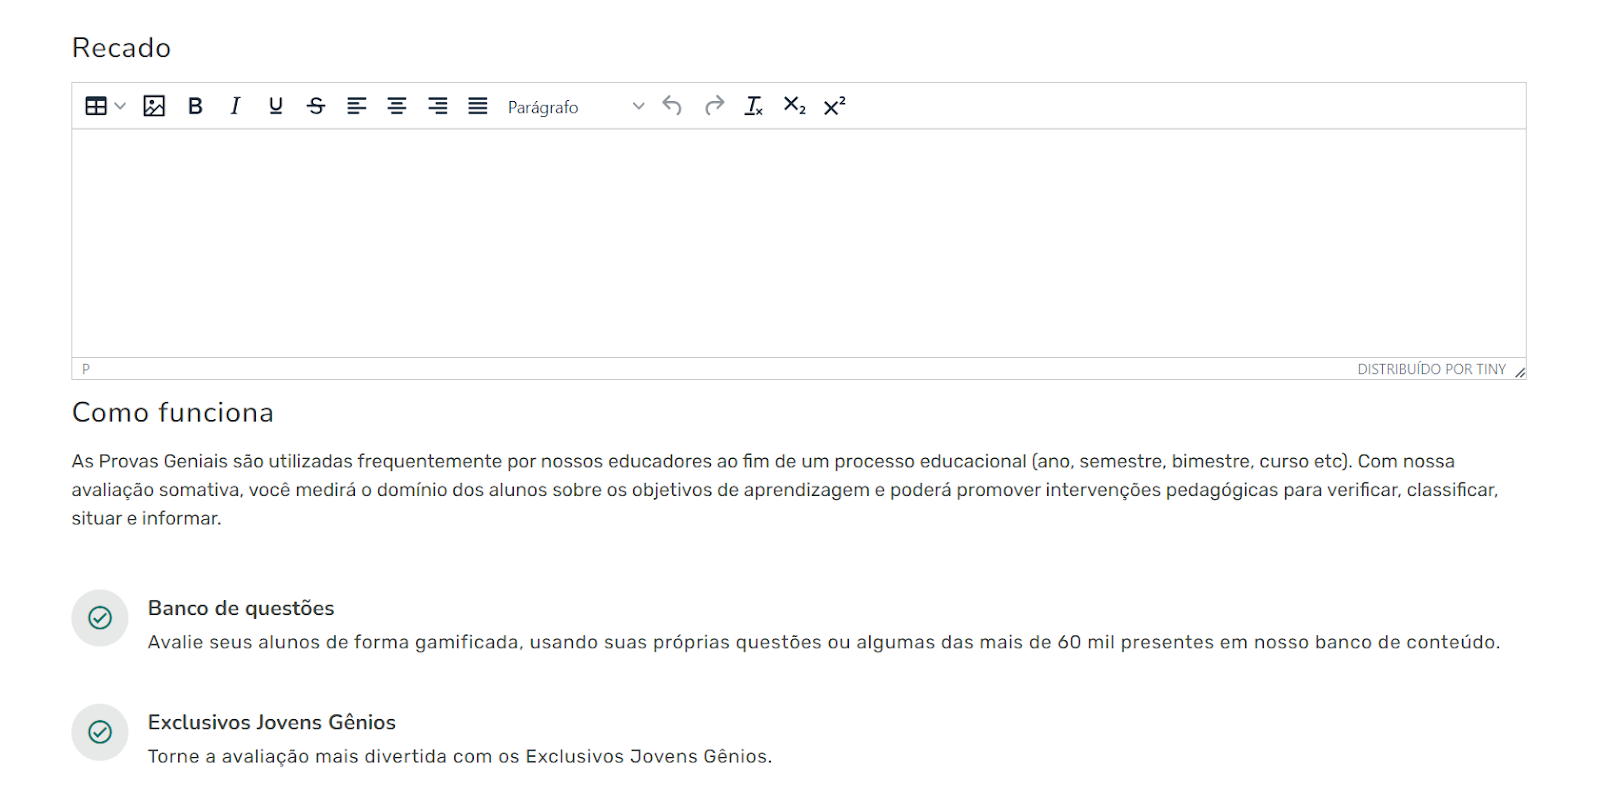Apply subscript formatting
Screen dimensions: 1600x797
click(x=794, y=106)
